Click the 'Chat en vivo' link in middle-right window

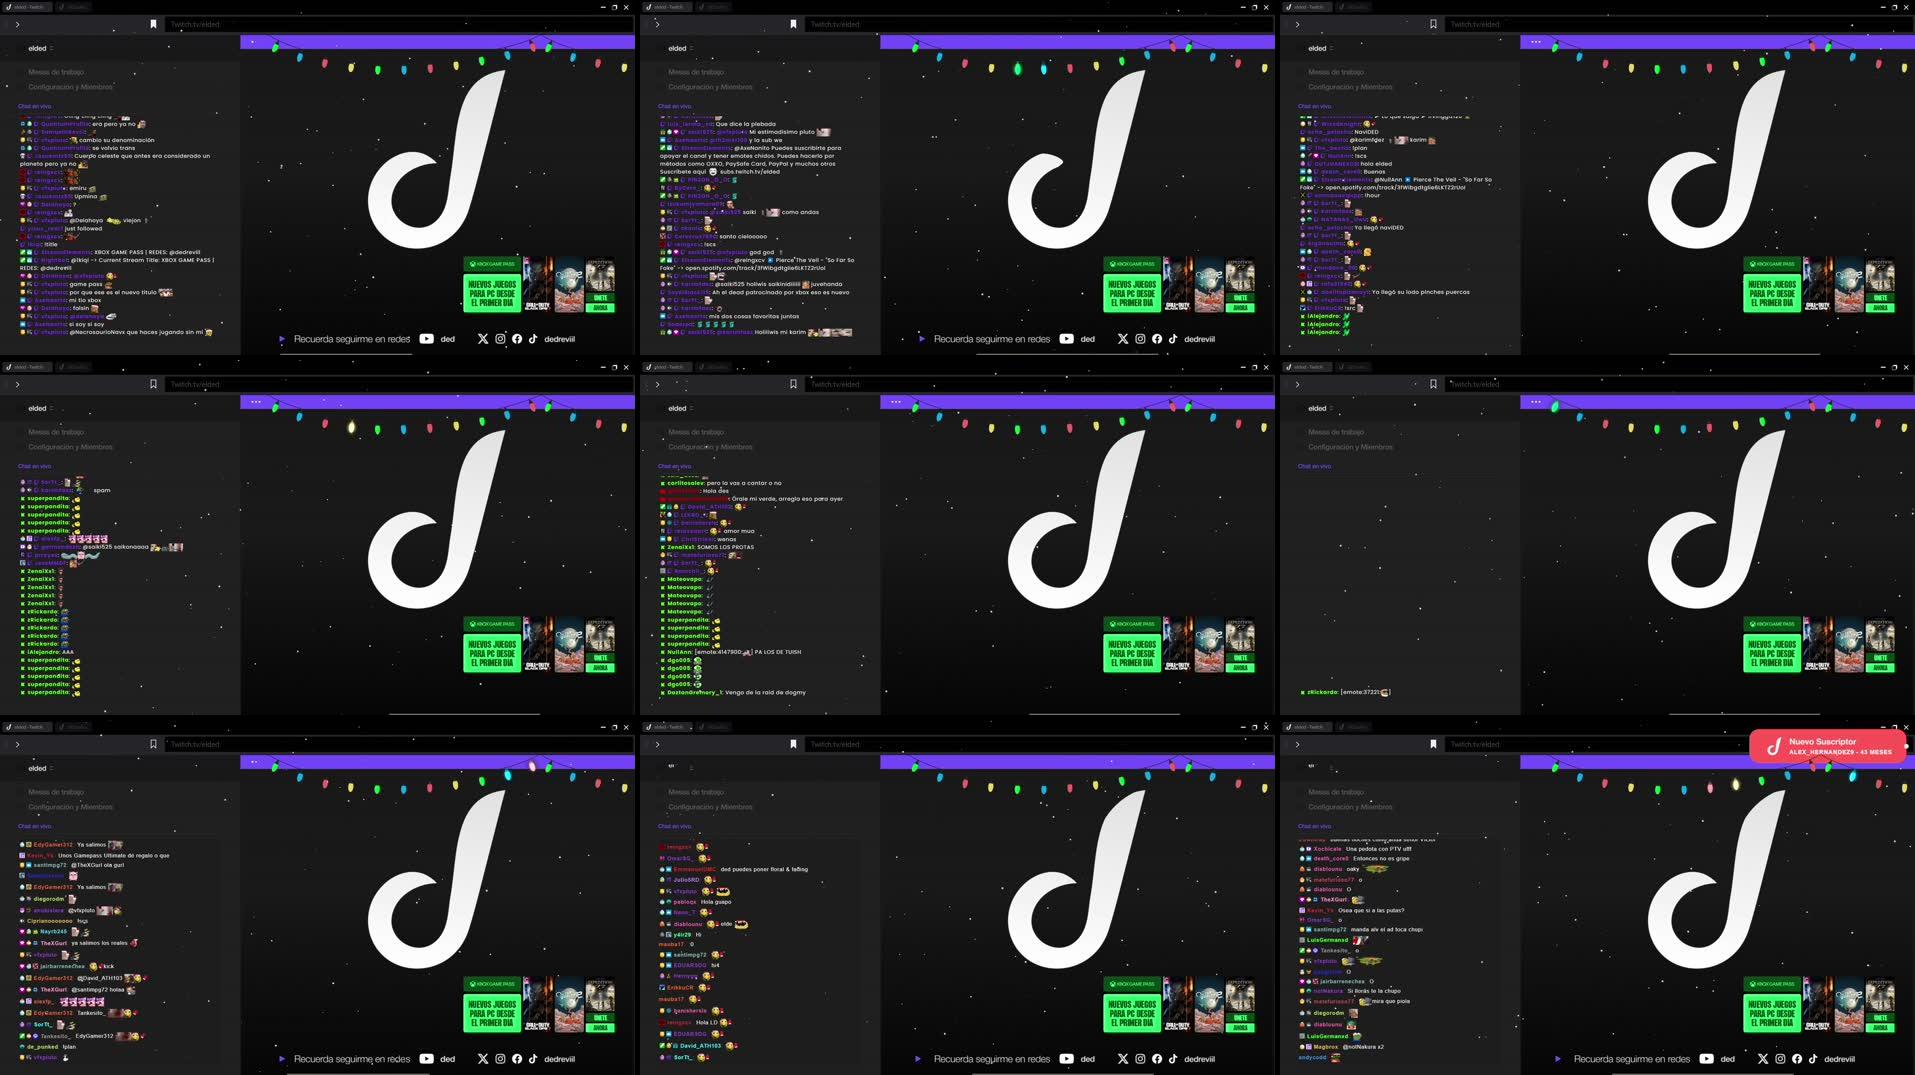coord(1314,466)
